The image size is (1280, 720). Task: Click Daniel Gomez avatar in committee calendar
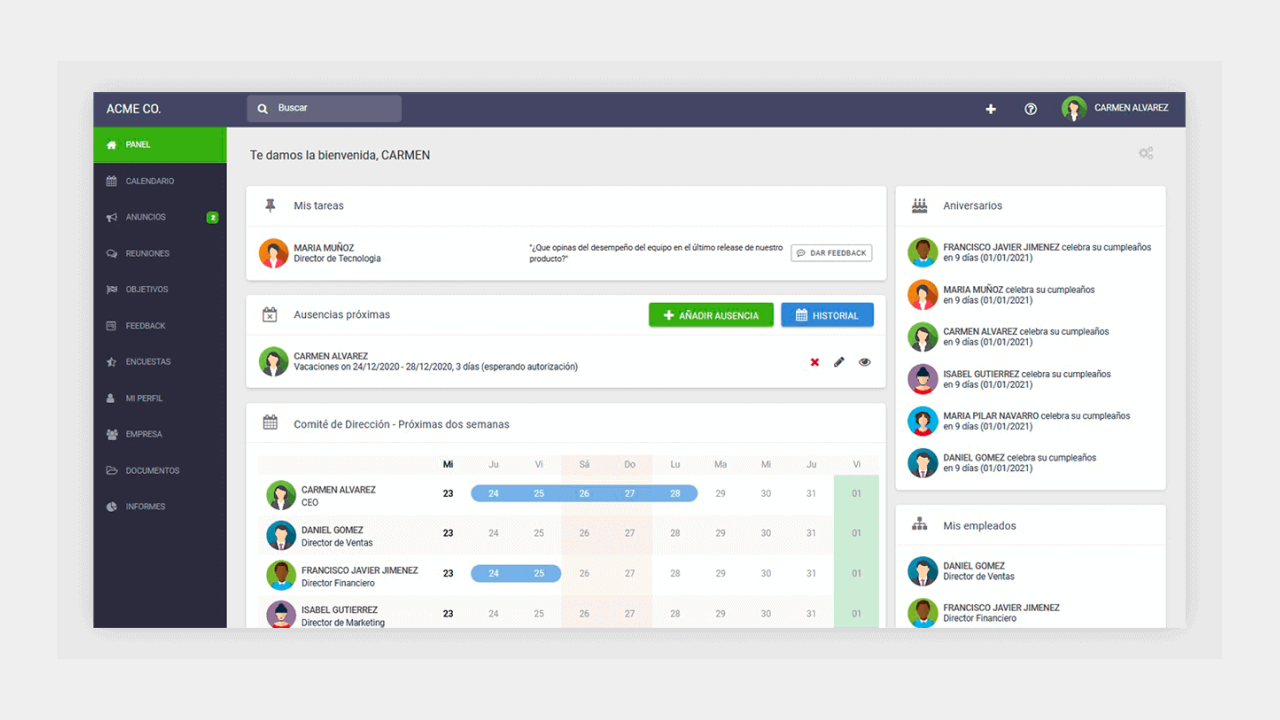pos(281,535)
